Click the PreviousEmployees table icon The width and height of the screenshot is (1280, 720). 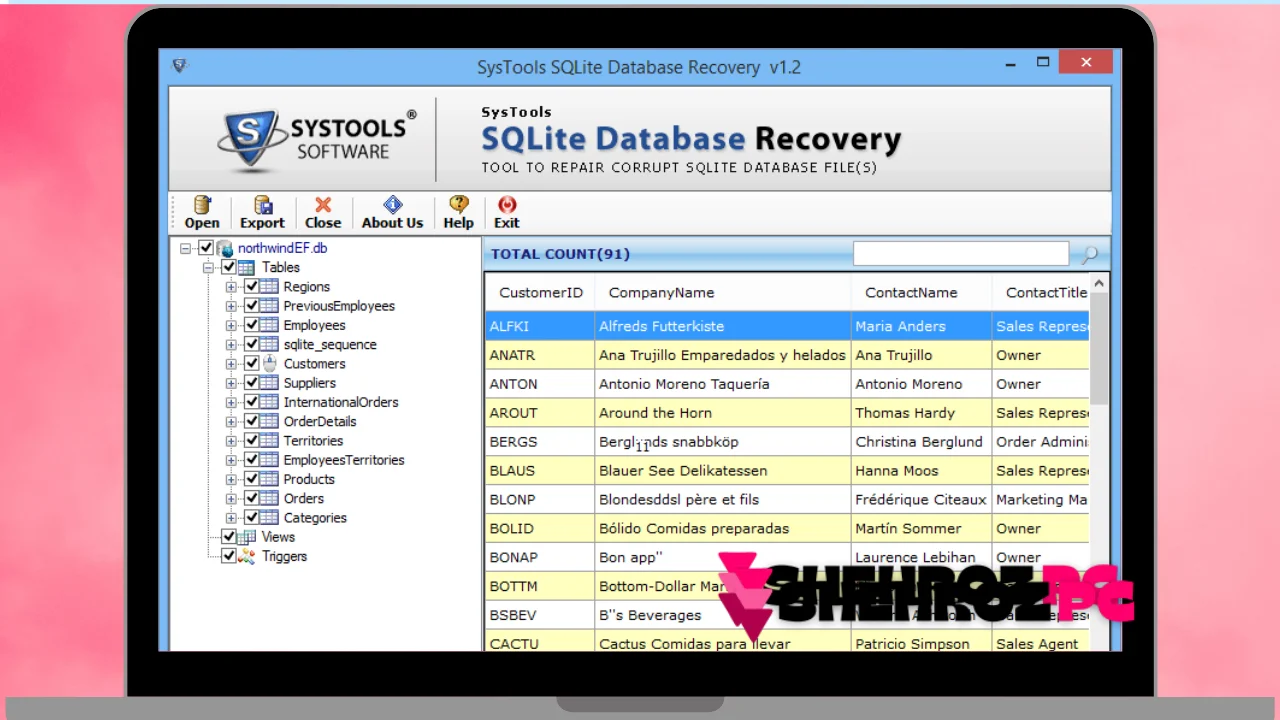pyautogui.click(x=269, y=306)
